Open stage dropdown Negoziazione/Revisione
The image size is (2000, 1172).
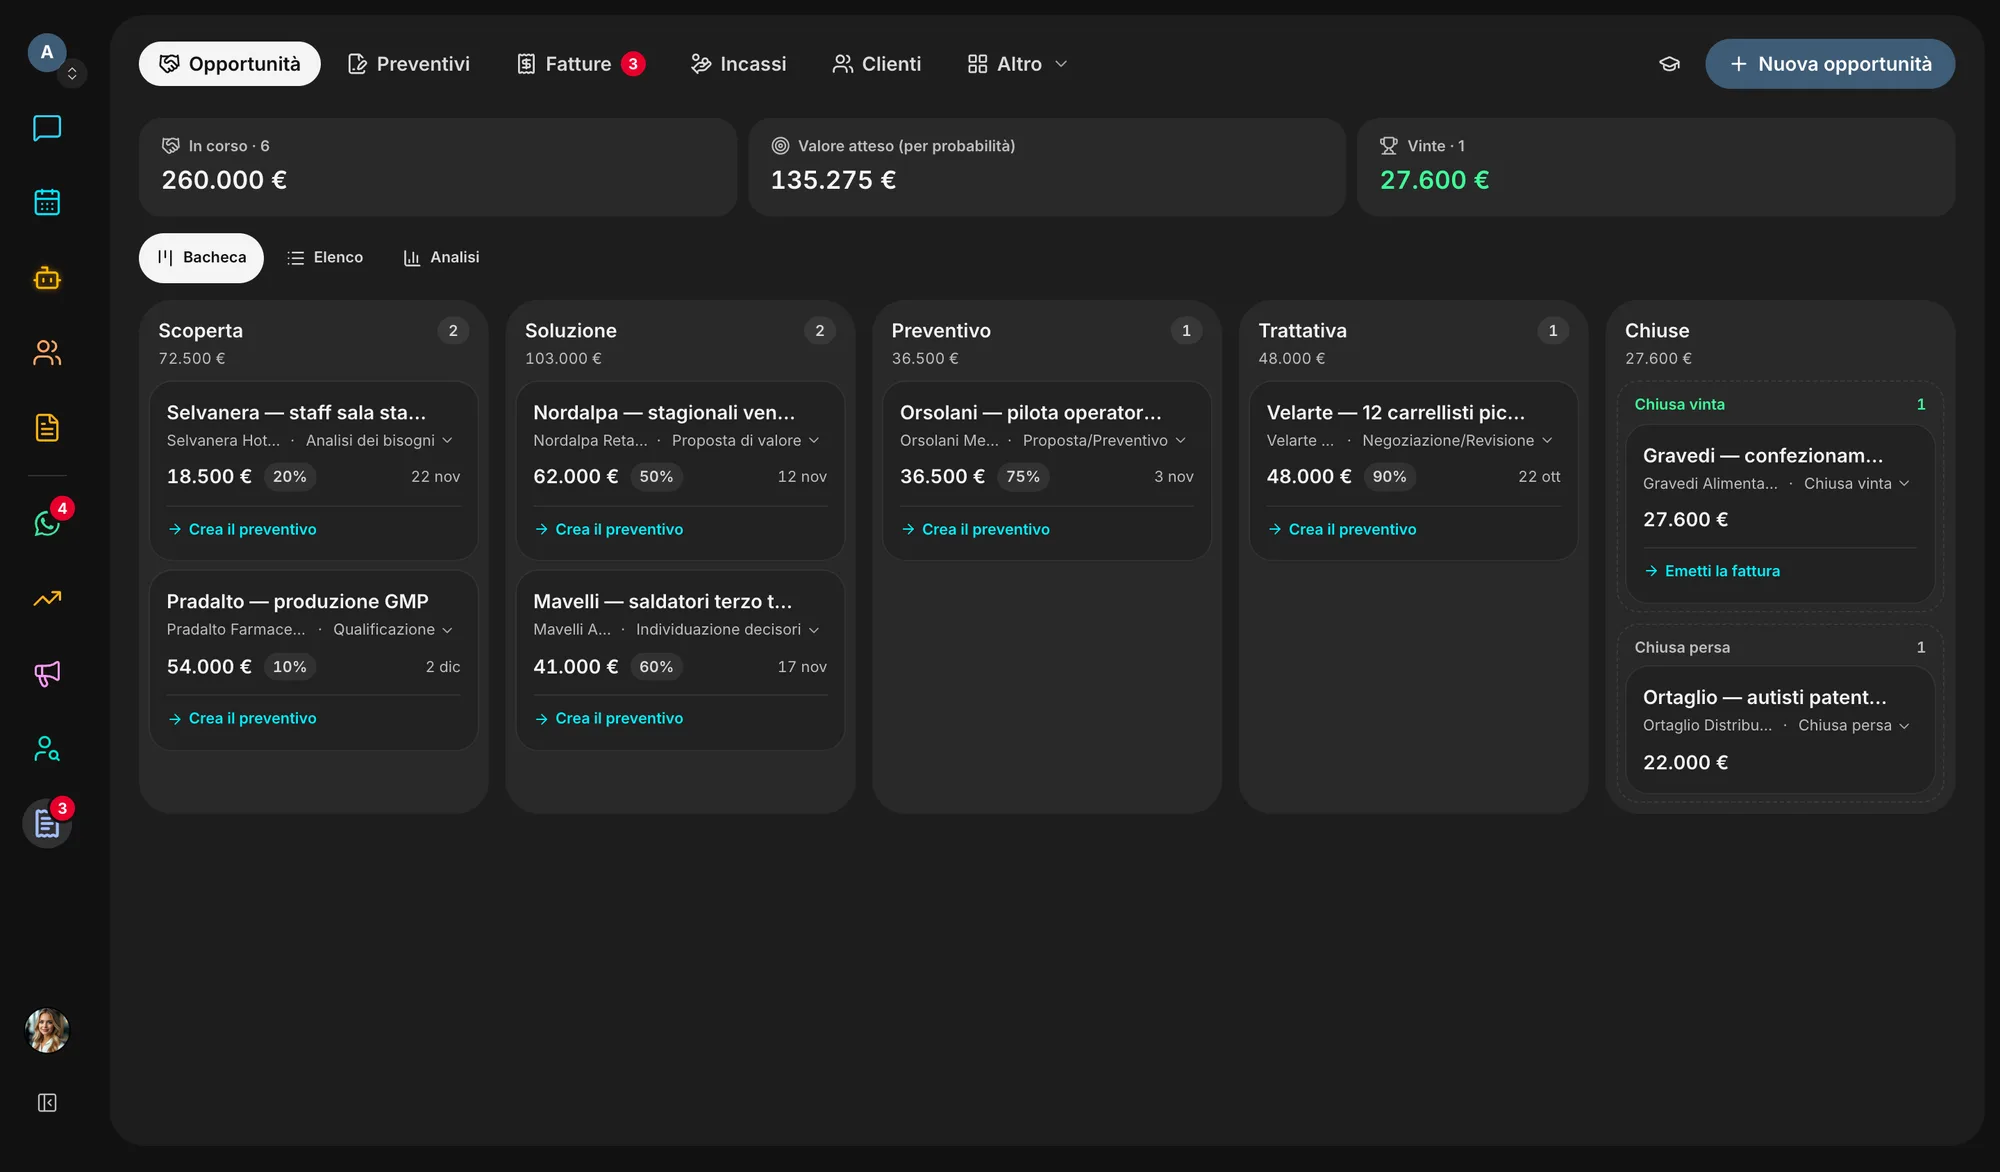tap(1458, 440)
